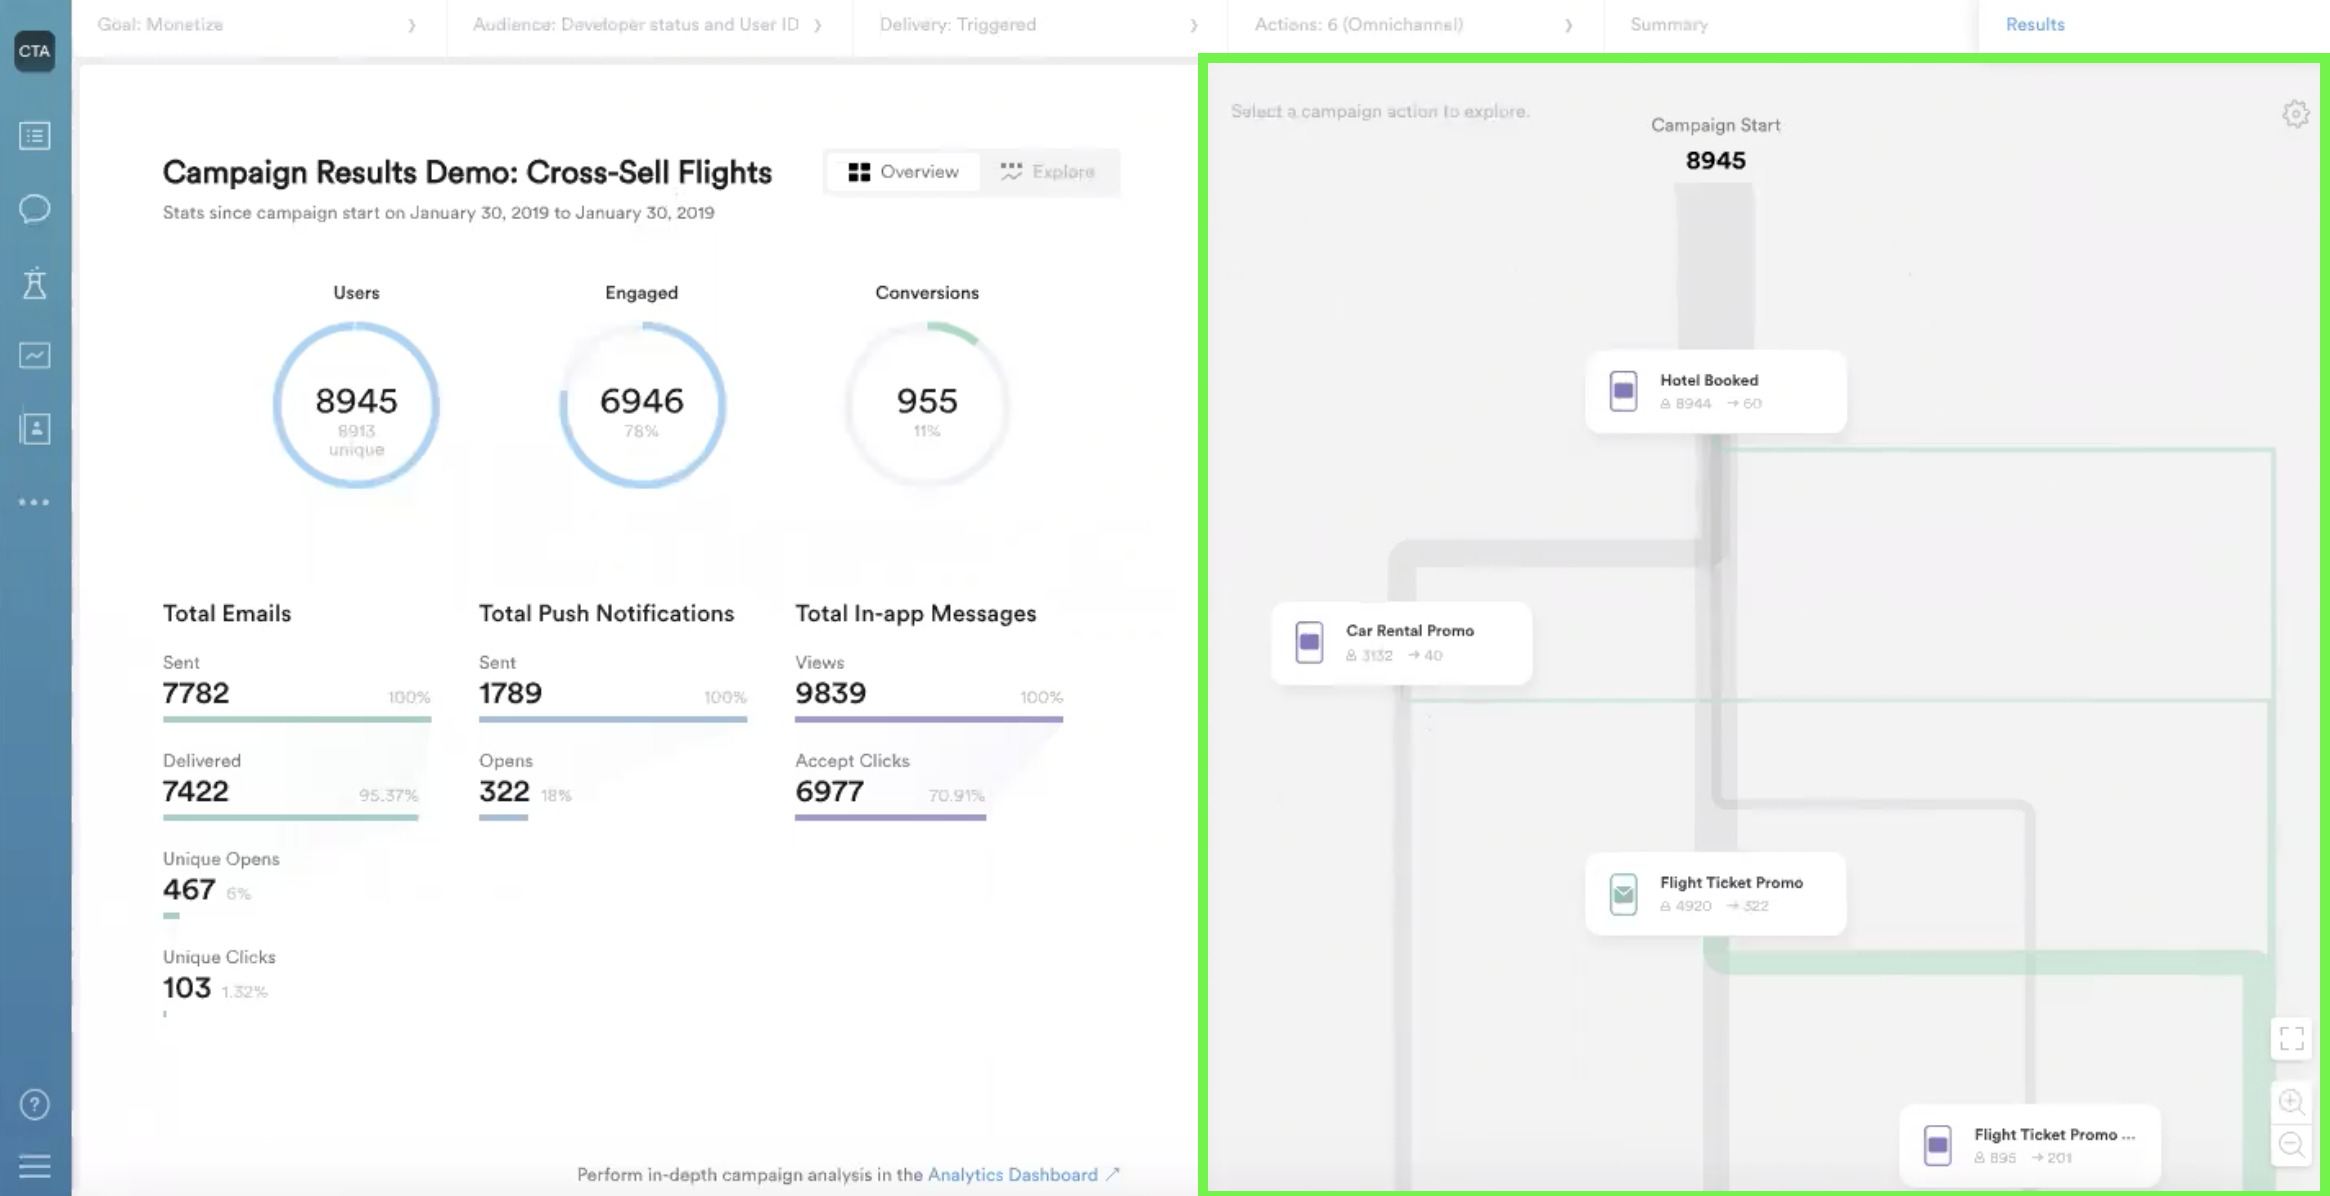
Task: Open the analytics chart sidebar icon
Action: pos(34,356)
